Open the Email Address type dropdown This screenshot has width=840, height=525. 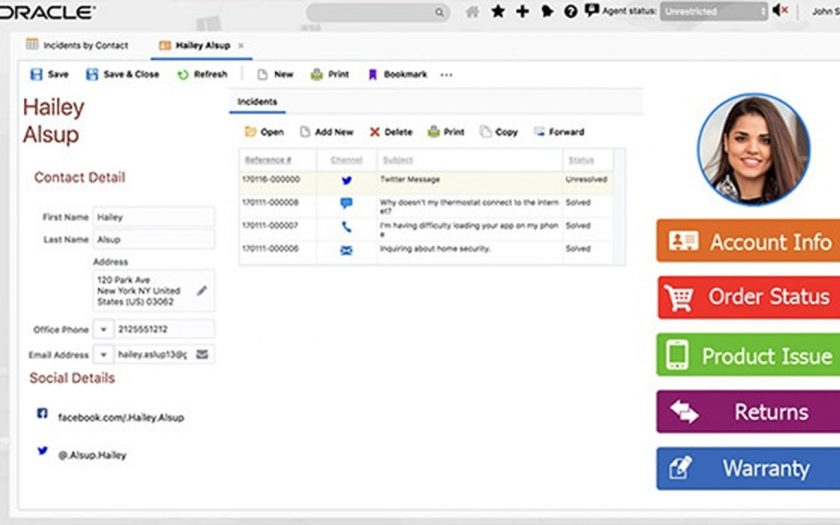pyautogui.click(x=104, y=354)
